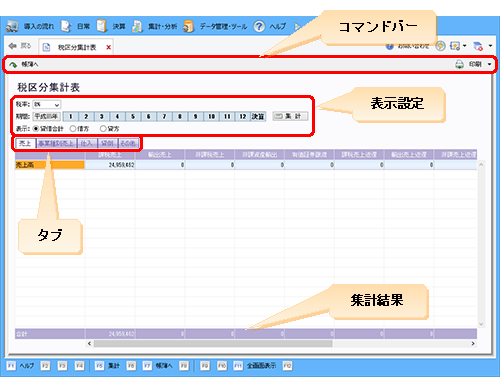
Task: Select the 借方 radio button
Action: pos(73,129)
